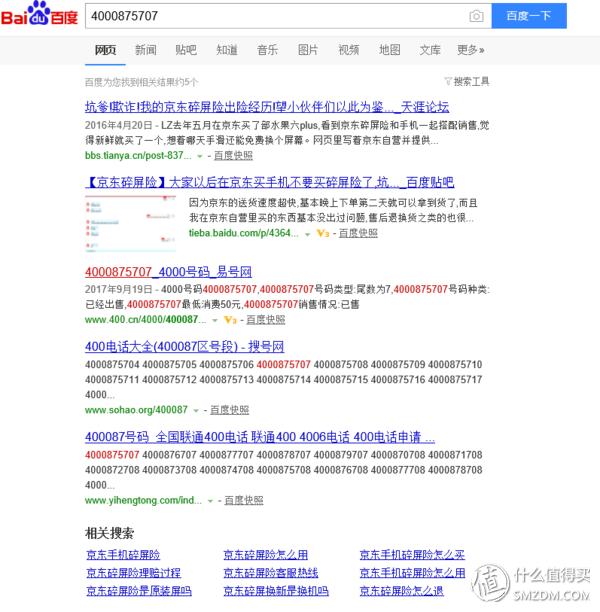The image size is (600, 612).
Task: Click the tieba result thumbnail image
Action: [130, 223]
